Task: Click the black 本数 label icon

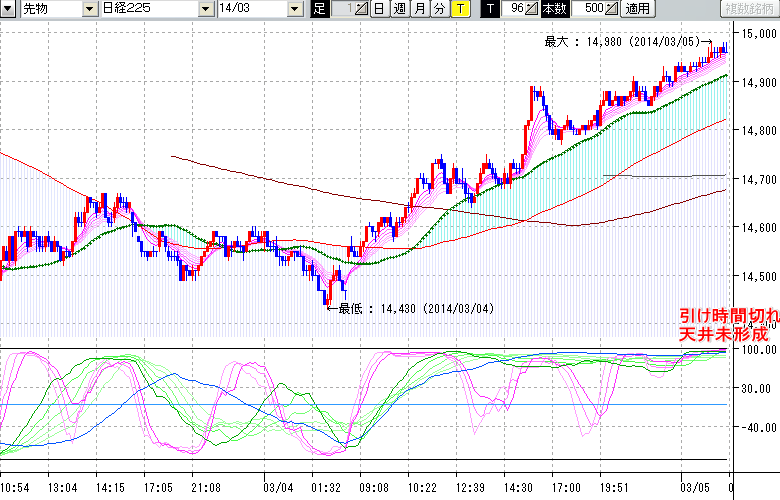Action: pyautogui.click(x=553, y=9)
